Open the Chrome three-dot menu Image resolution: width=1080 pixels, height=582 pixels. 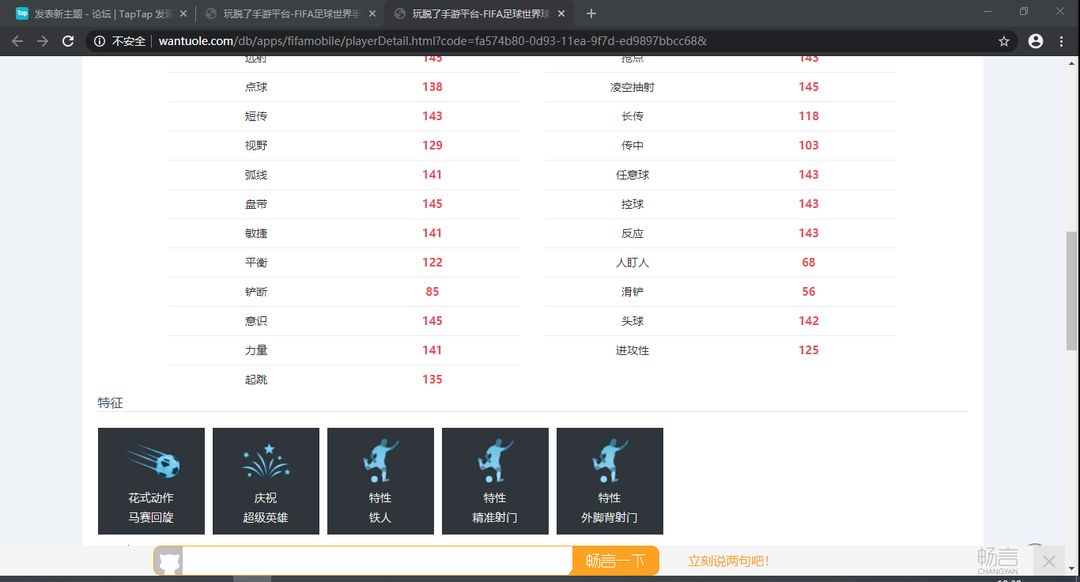(1061, 41)
